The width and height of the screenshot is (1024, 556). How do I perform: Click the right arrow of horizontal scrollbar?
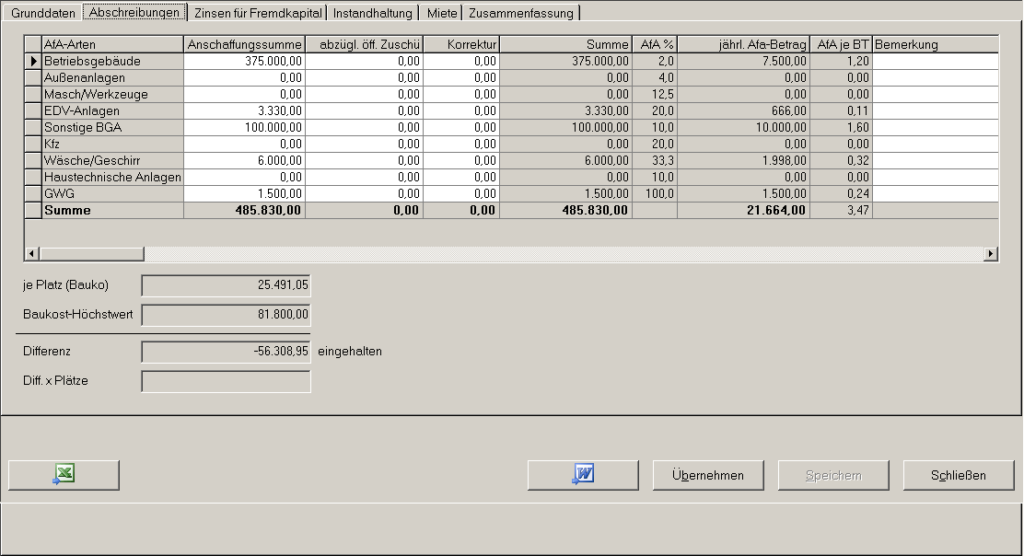pos(991,254)
